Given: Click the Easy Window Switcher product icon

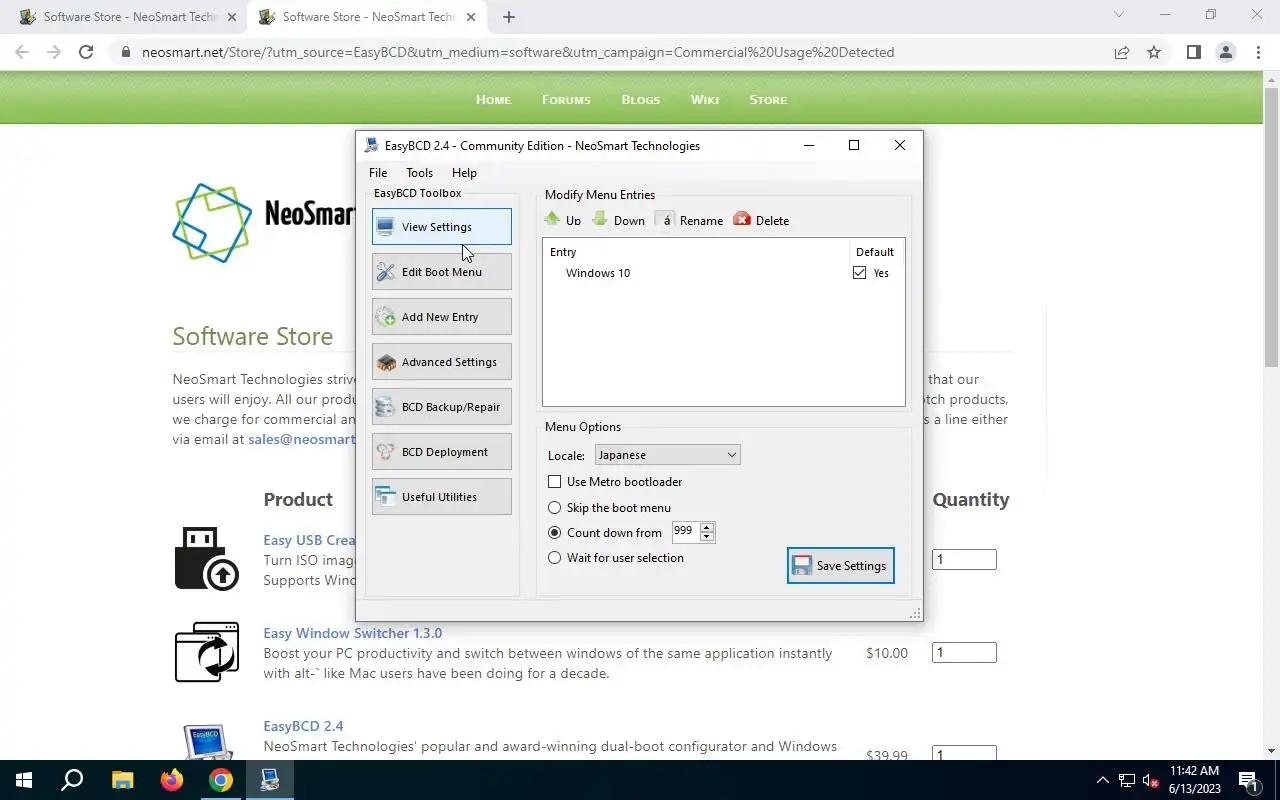Looking at the screenshot, I should (206, 652).
